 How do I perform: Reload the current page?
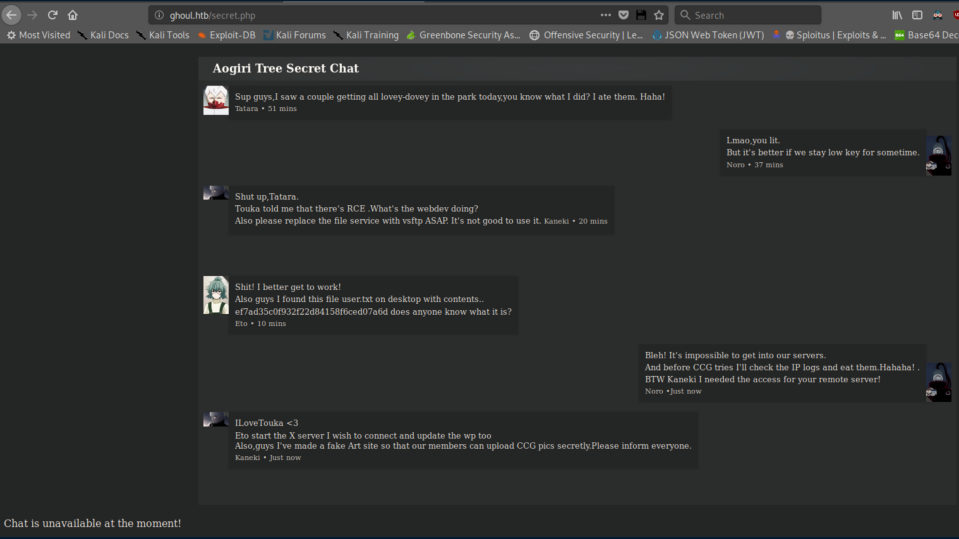(53, 15)
